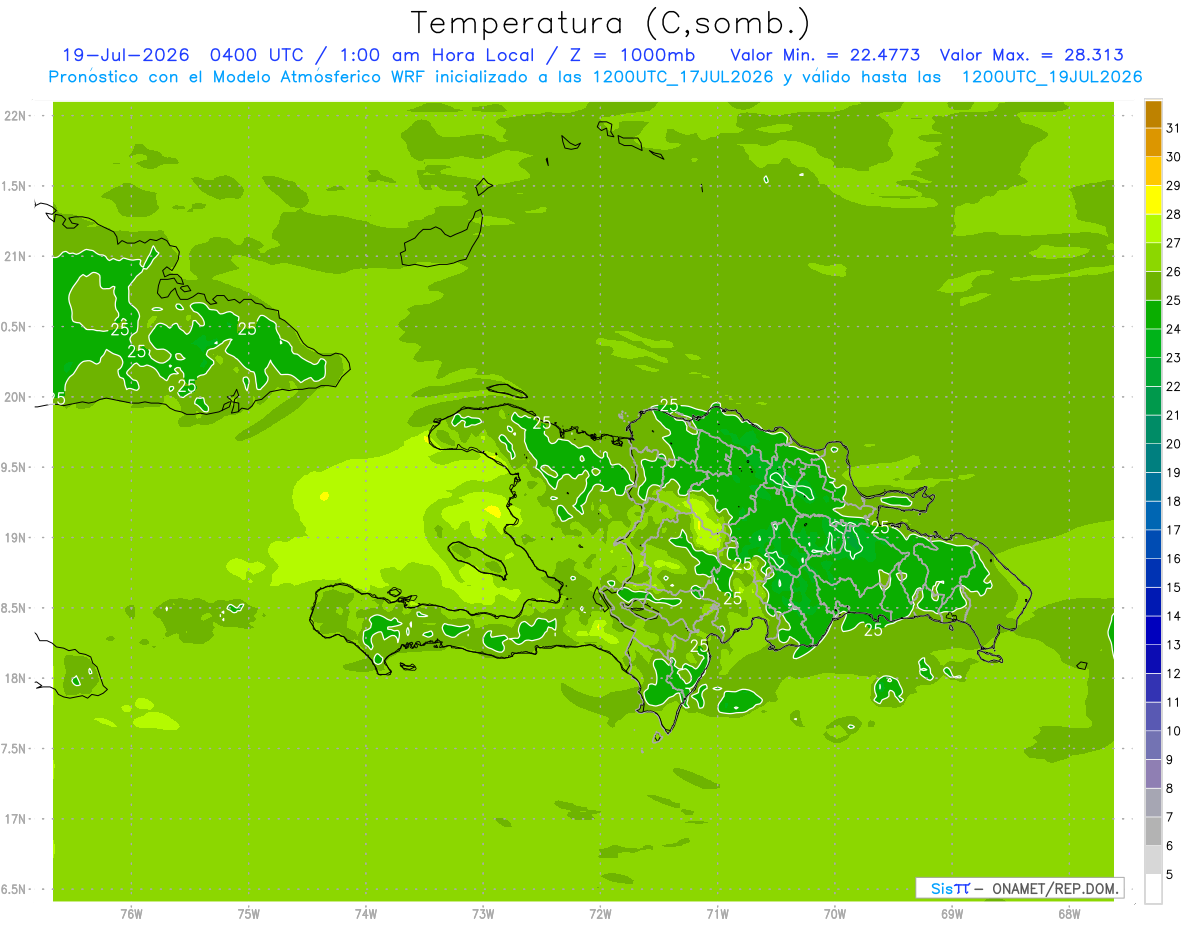Click the "22N" latitude label
The image size is (1200, 927).
pyautogui.click(x=15, y=116)
